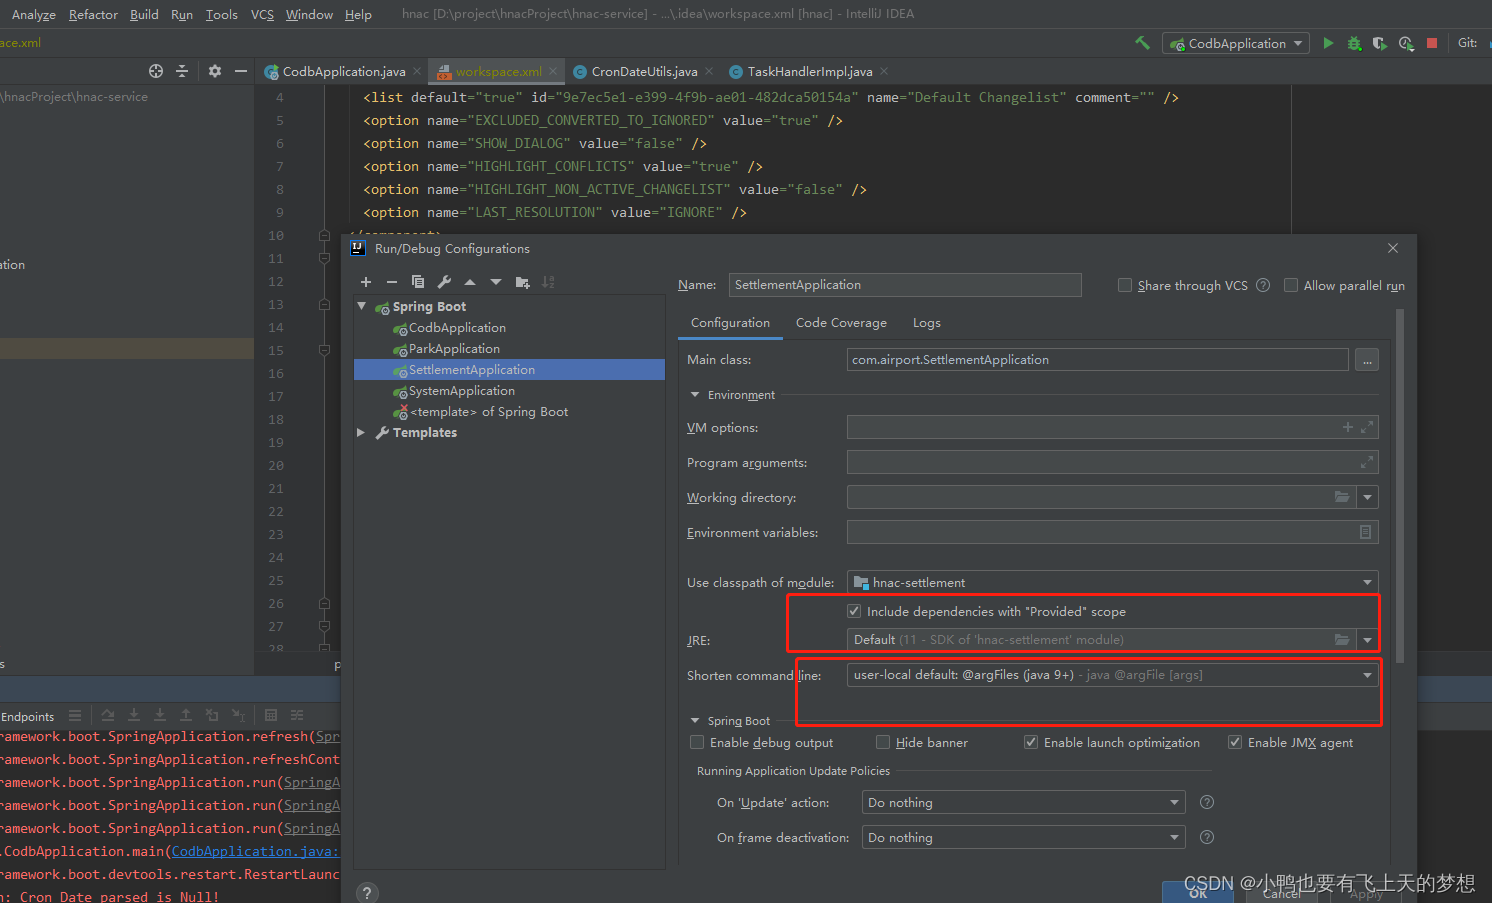Enable the Hide banner checkbox
The width and height of the screenshot is (1492, 903).
(x=883, y=742)
